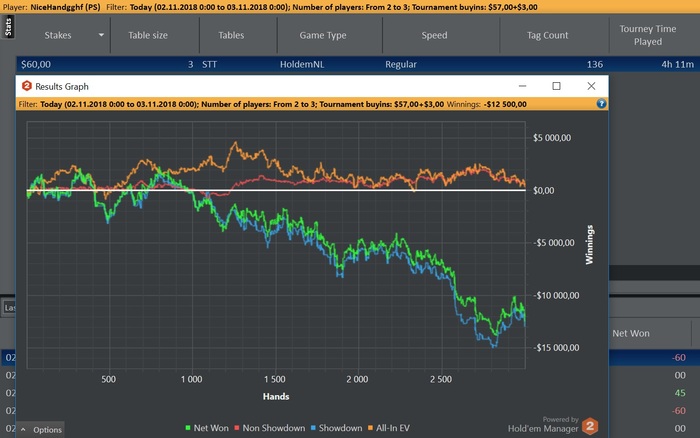The width and height of the screenshot is (700, 438).
Task: Click the Hold'em Manager 2 logo icon
Action: pos(590,426)
